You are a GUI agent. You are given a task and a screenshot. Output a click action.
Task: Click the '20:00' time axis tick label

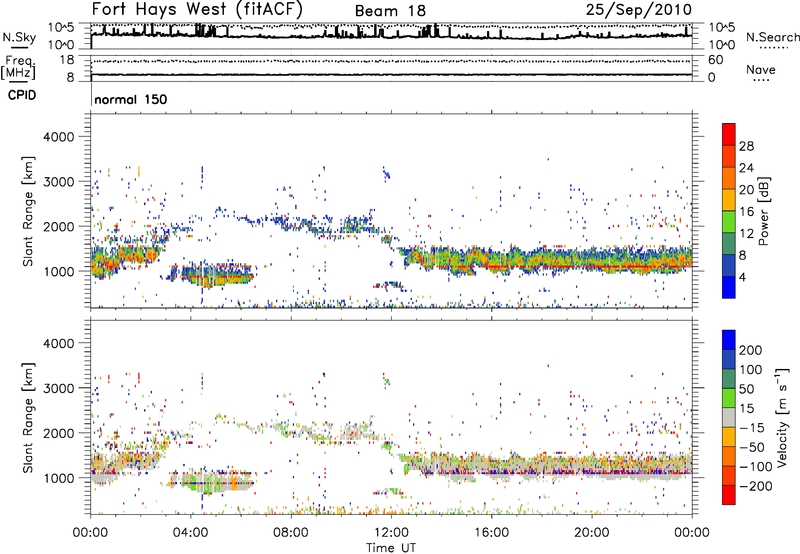coord(592,533)
